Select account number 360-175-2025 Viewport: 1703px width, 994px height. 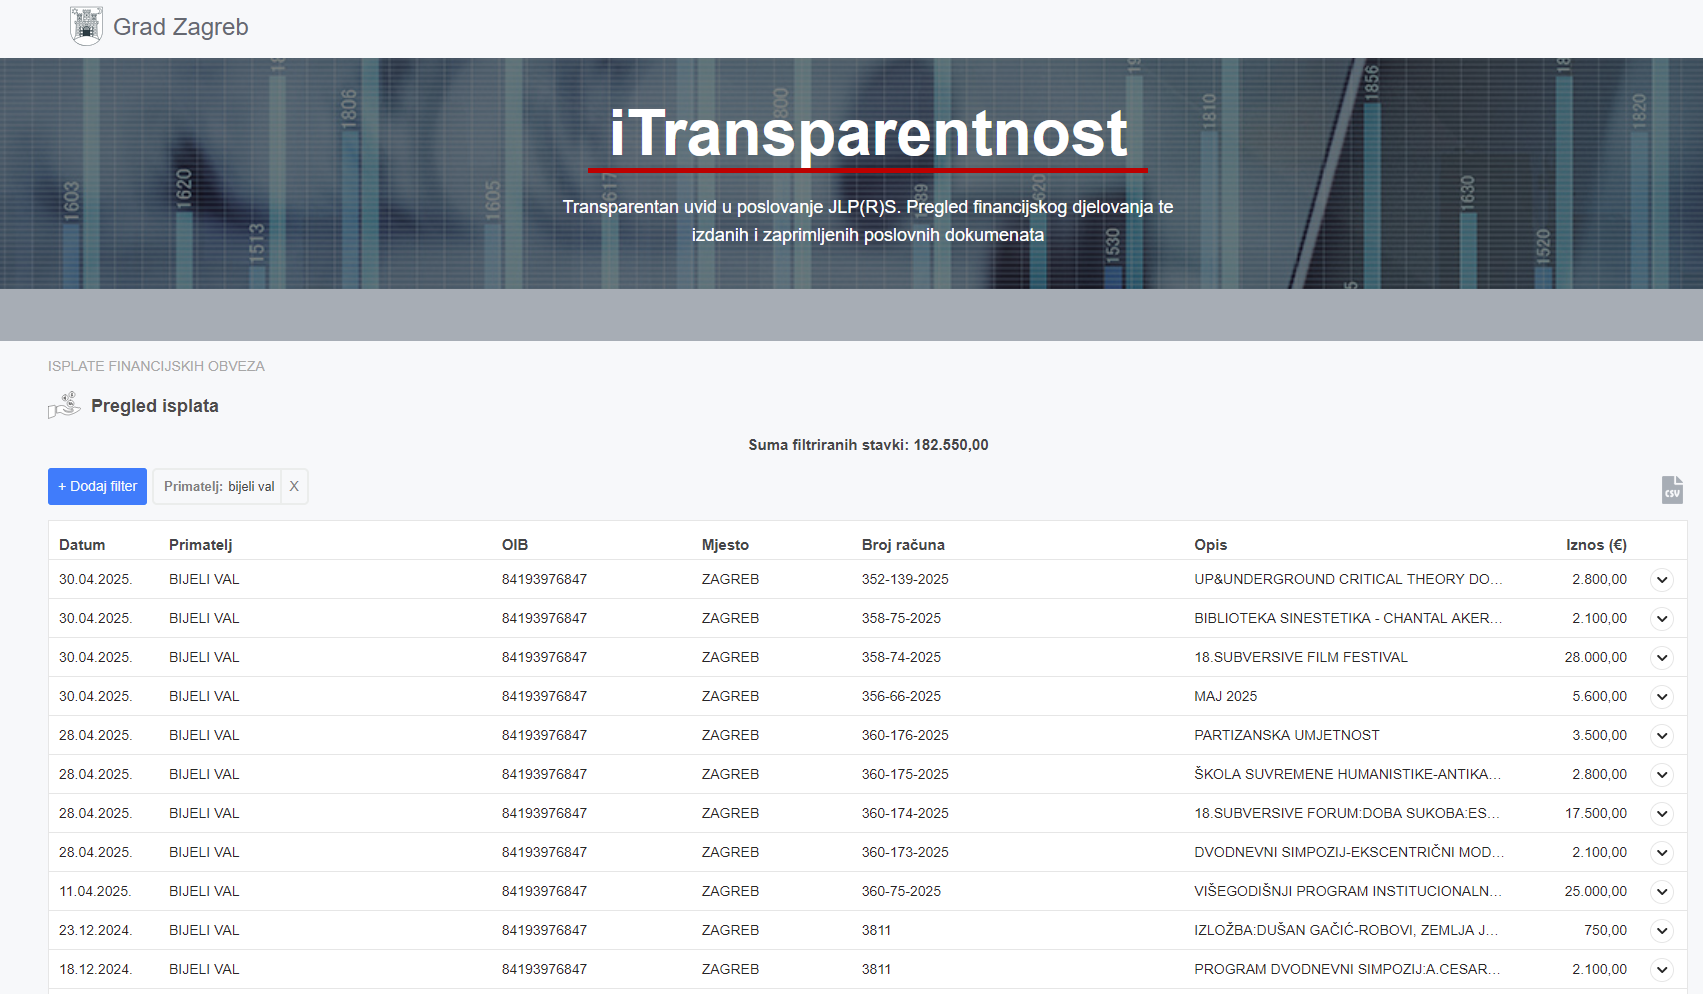pyautogui.click(x=905, y=774)
